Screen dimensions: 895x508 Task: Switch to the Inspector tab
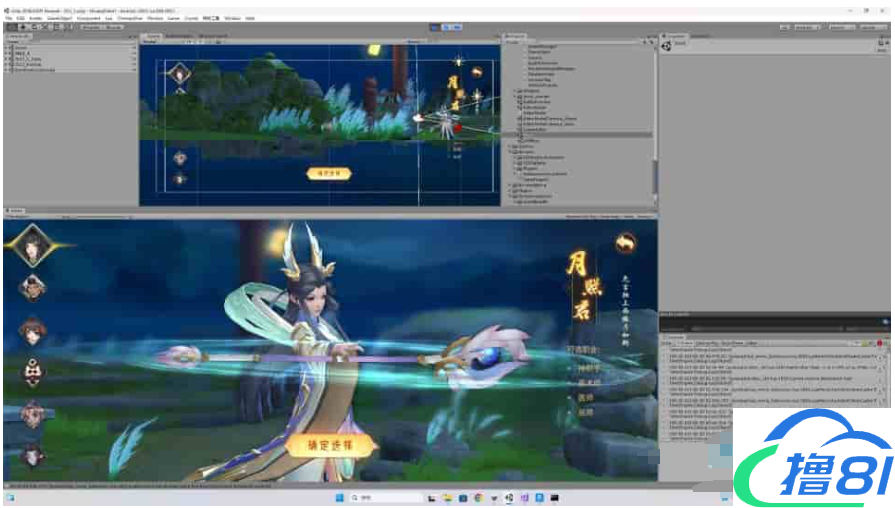(677, 36)
